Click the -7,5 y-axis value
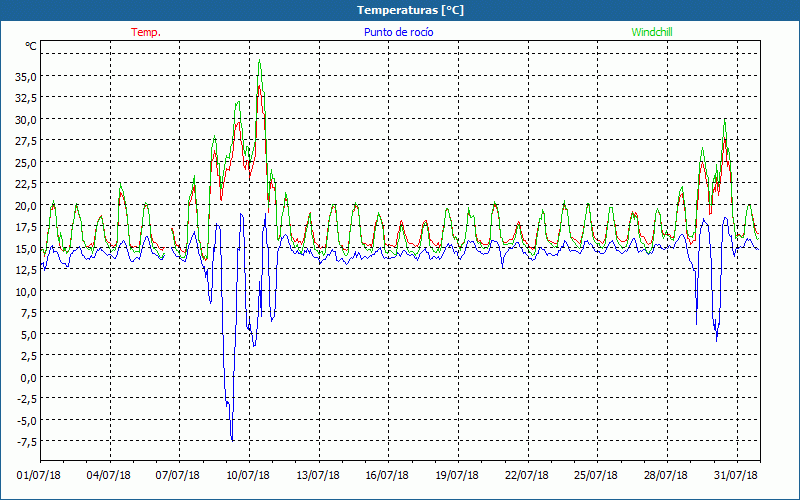The height and width of the screenshot is (500, 800). 26,442
